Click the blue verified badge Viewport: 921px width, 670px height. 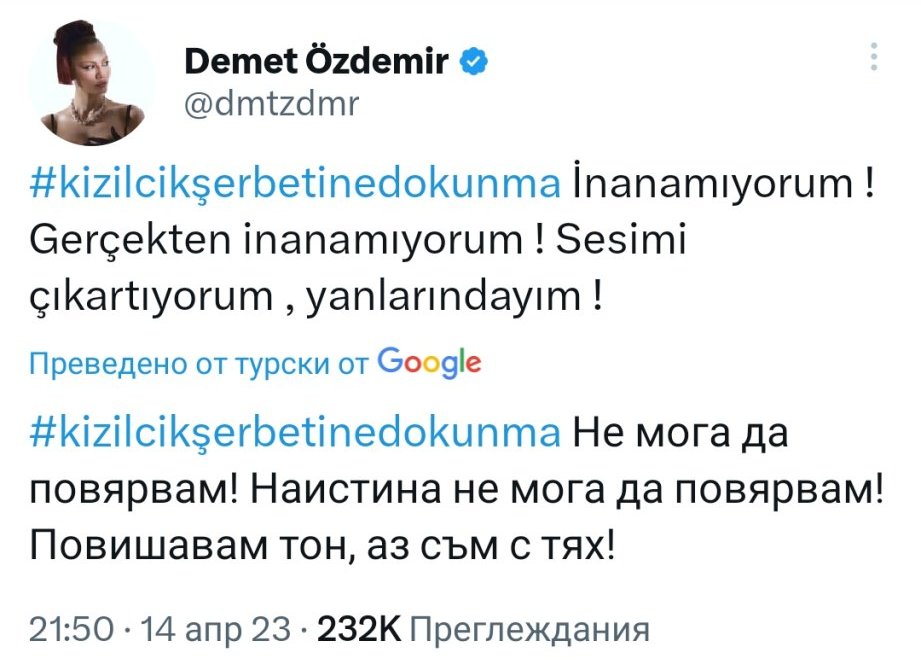tap(474, 62)
